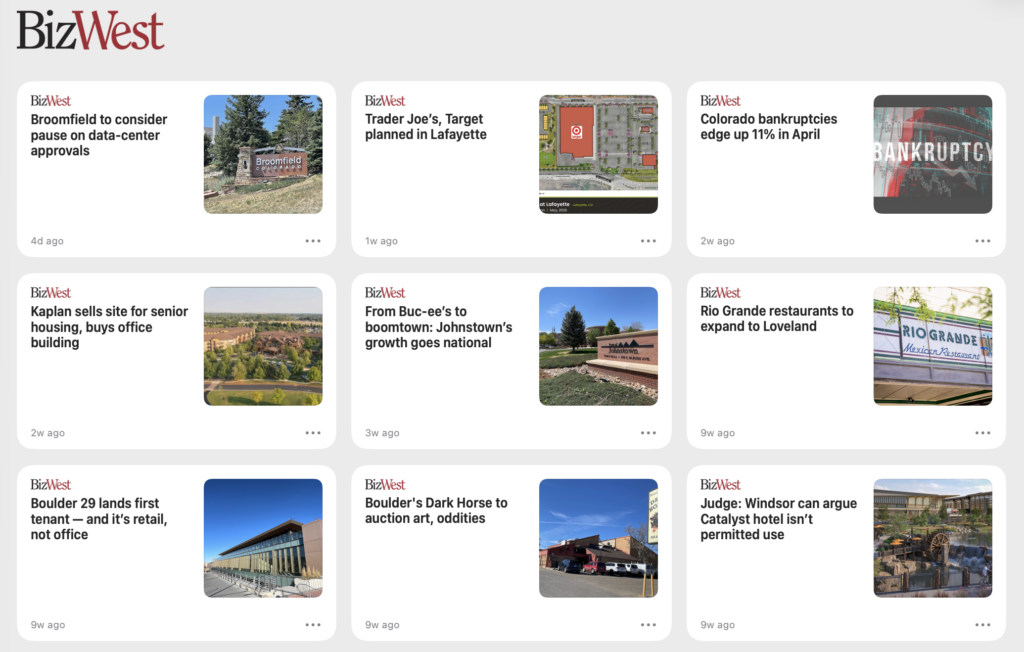Click BizWest source logo on bankruptcies card
Image resolution: width=1024 pixels, height=652 pixels.
pos(720,101)
